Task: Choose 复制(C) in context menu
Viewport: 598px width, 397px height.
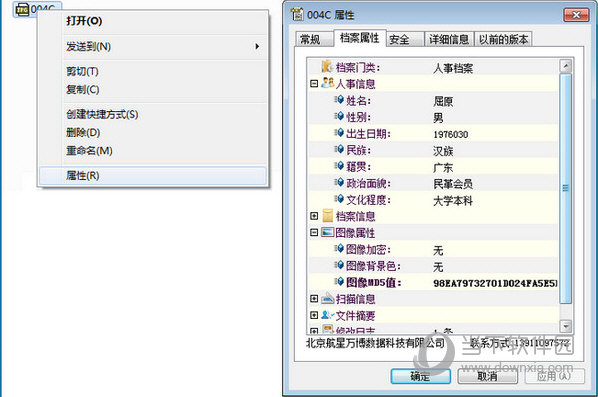Action: coord(153,89)
